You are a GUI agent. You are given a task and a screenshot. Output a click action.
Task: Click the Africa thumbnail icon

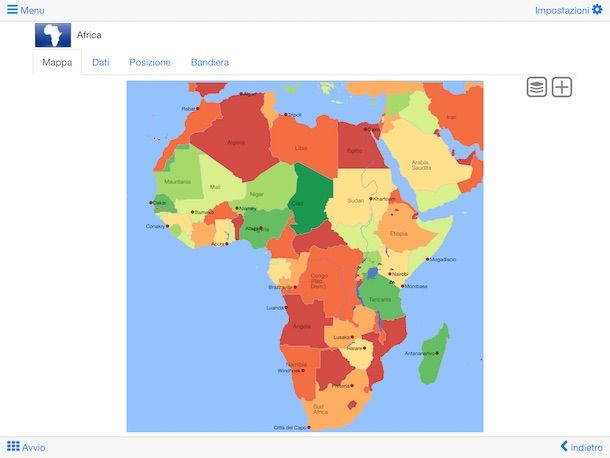53,35
